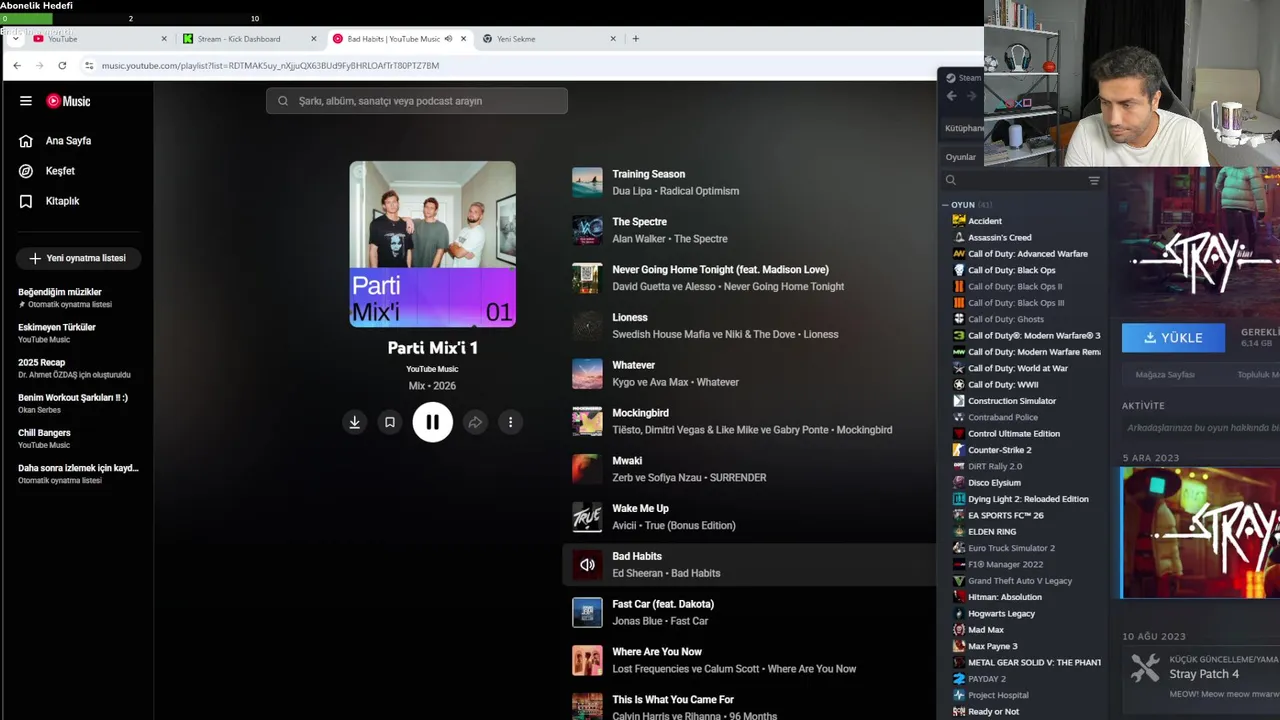Screen dimensions: 1280x720
Task: Collapse the OYUN category in Steam
Action: (945, 205)
